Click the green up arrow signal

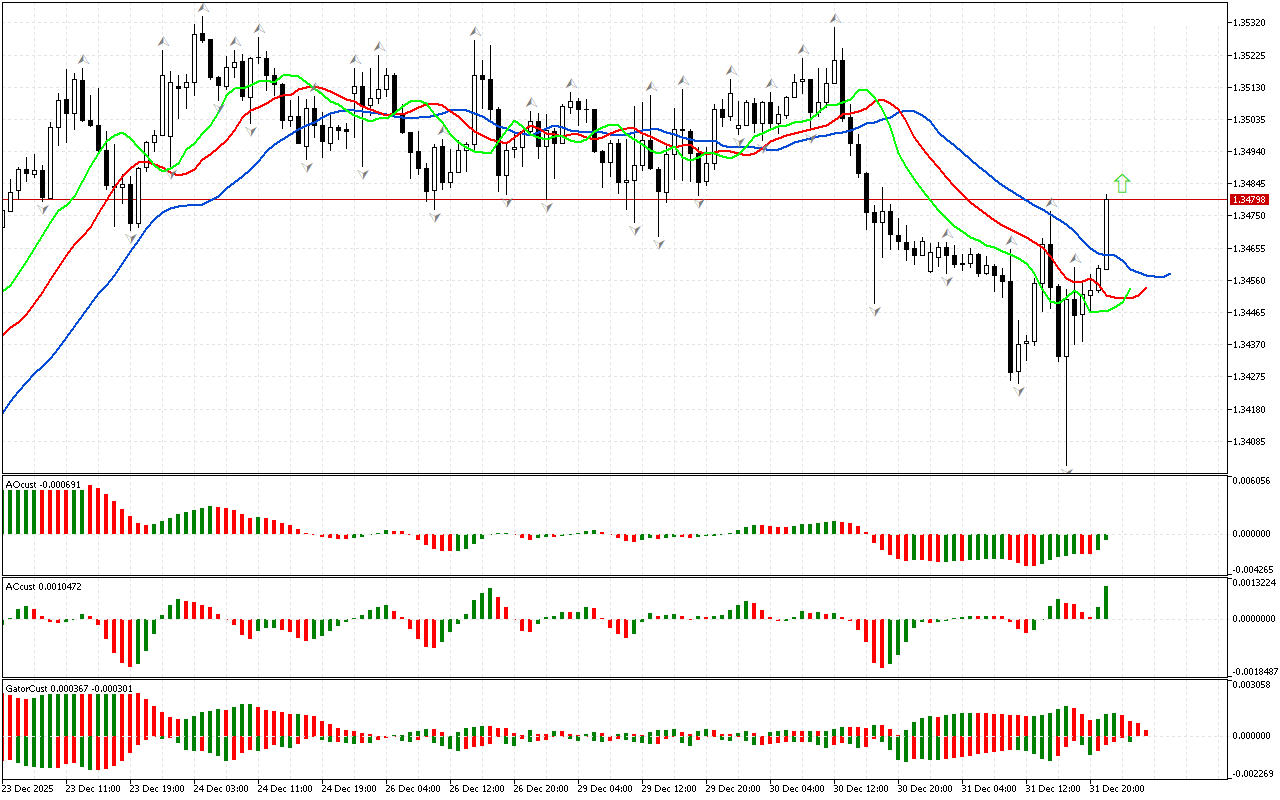(x=1122, y=183)
